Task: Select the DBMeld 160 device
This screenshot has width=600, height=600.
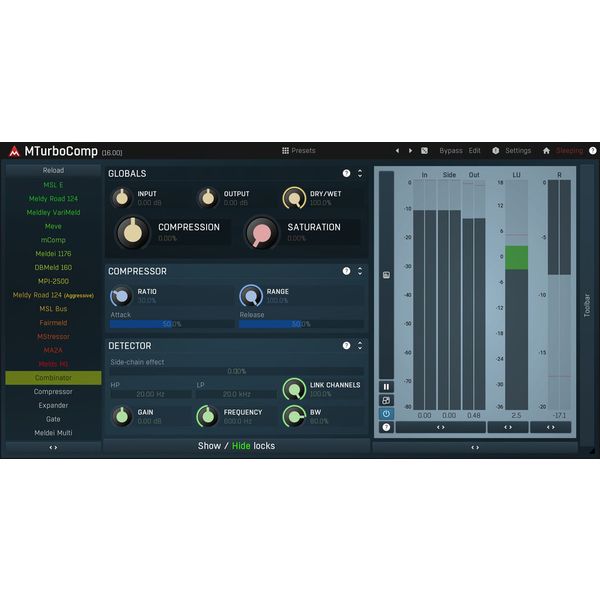Action: [x=53, y=267]
